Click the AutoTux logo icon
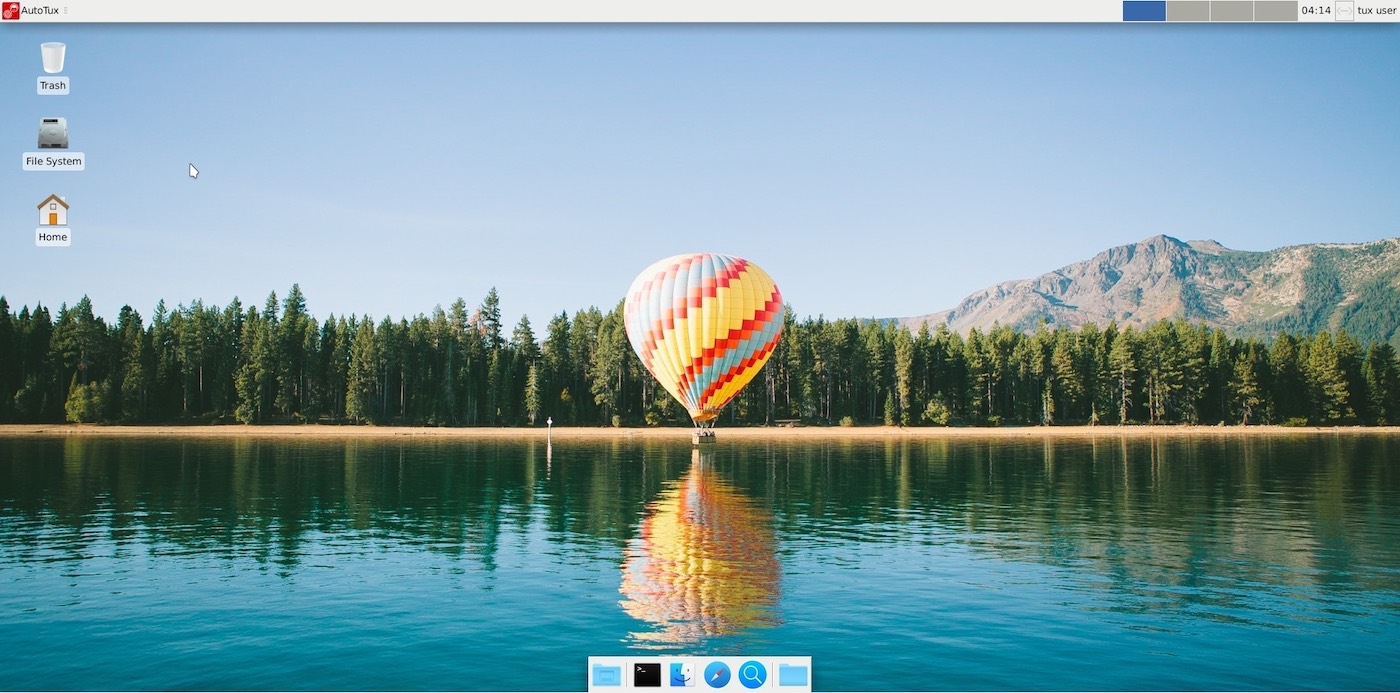The image size is (1400, 693). click(x=11, y=11)
